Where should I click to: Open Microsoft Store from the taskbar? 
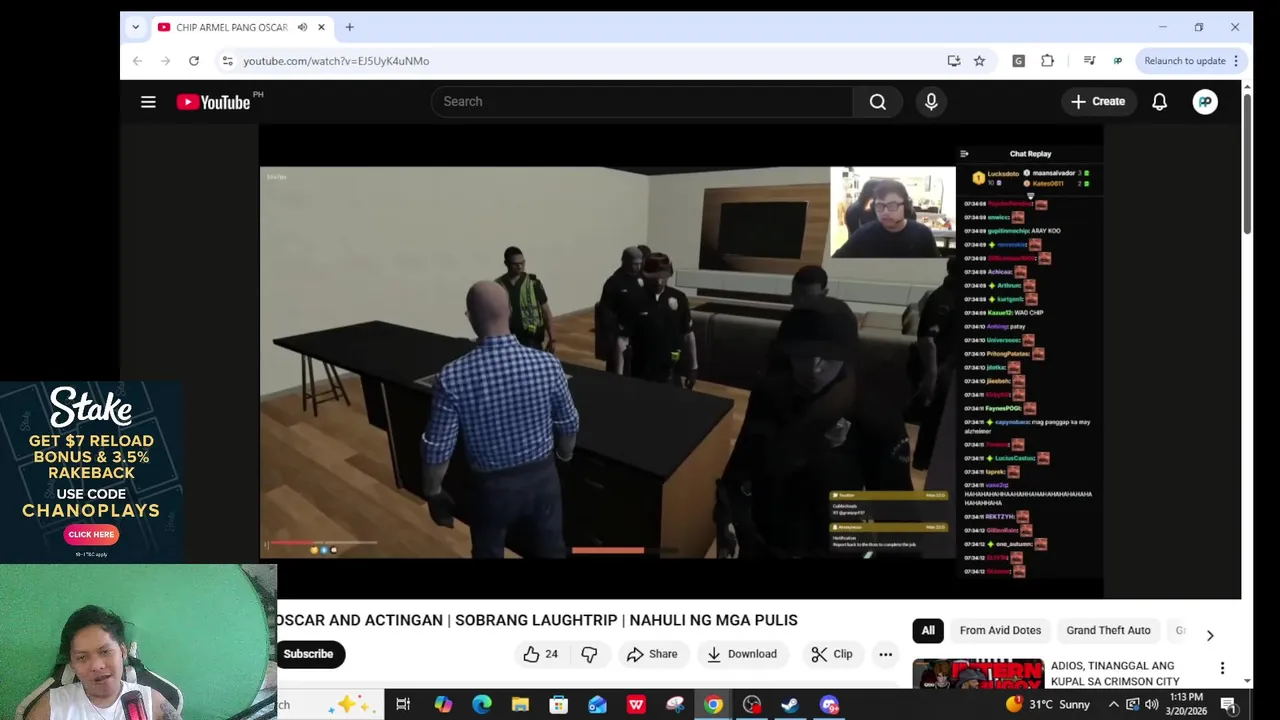[x=559, y=705]
